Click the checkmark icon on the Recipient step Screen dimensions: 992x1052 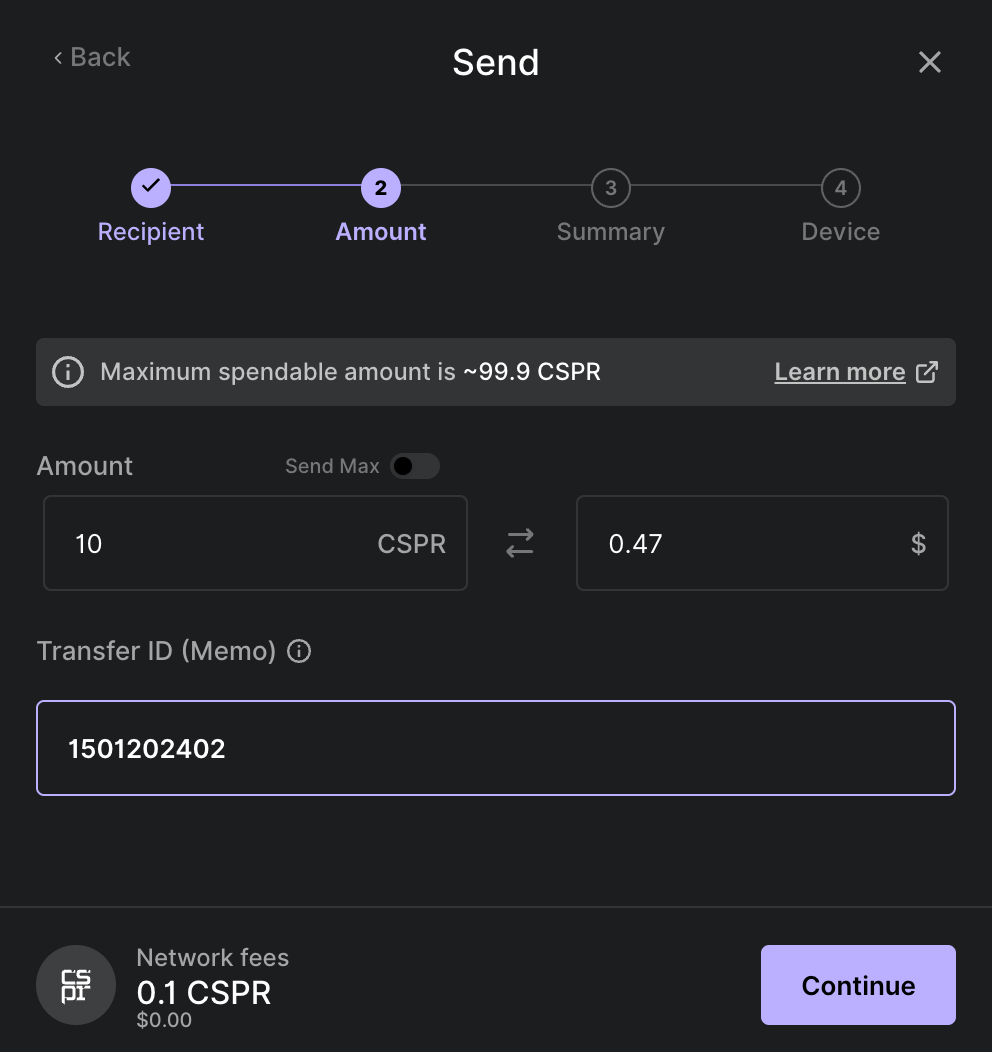pos(150,187)
